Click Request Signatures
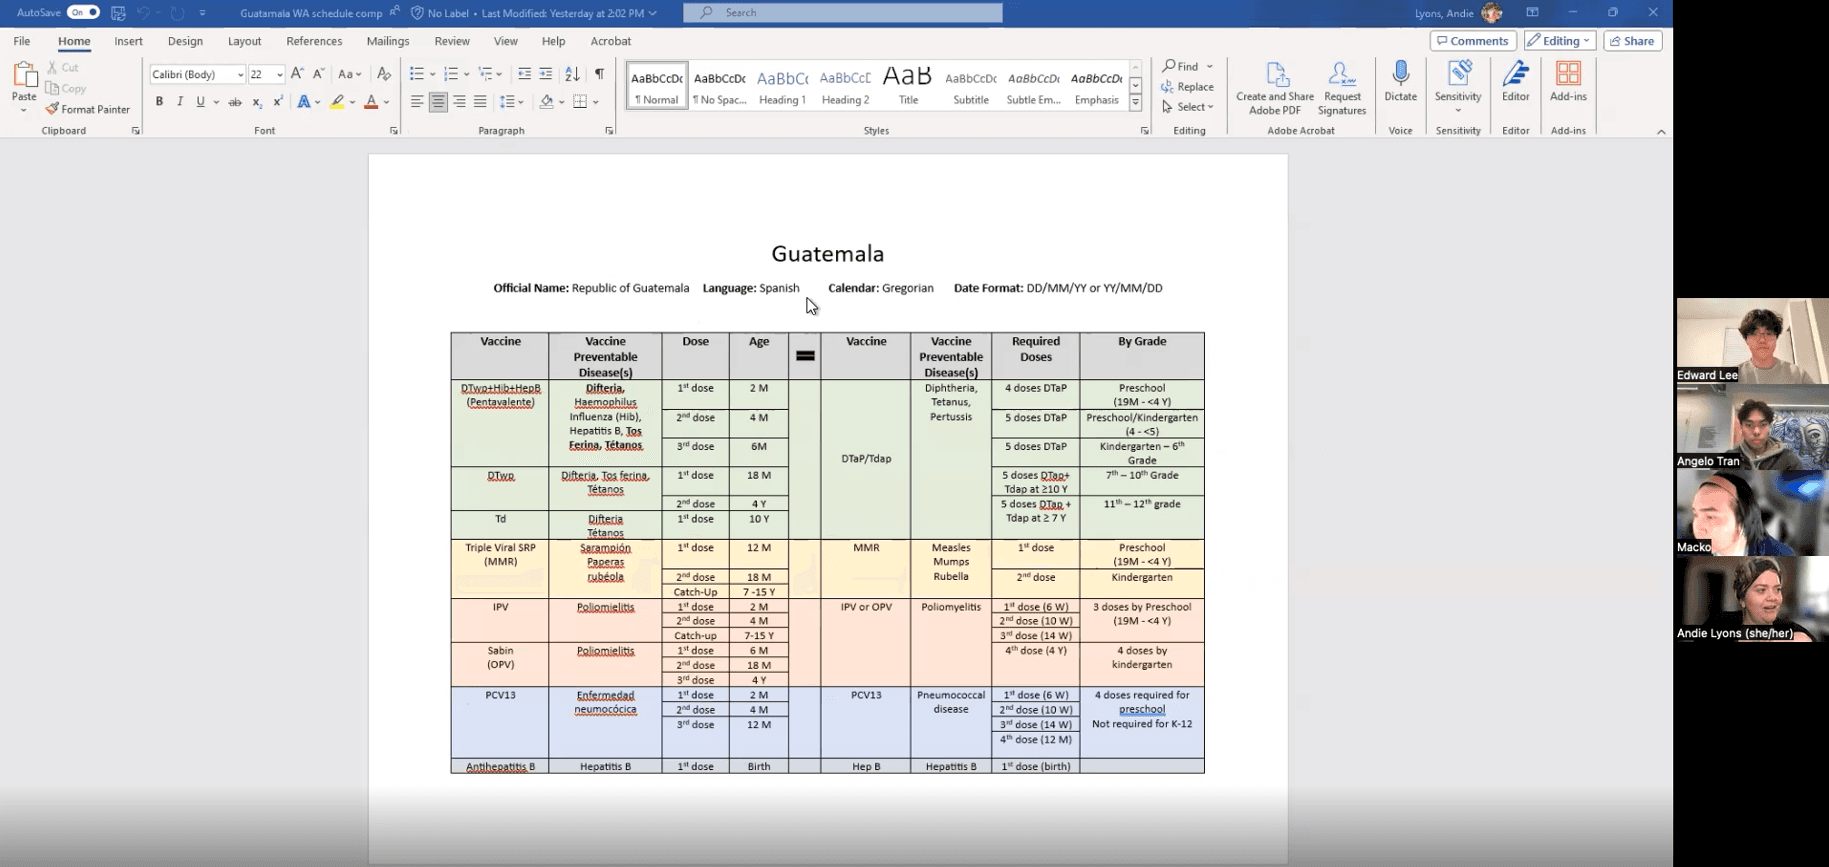The width and height of the screenshot is (1829, 867). [1342, 88]
